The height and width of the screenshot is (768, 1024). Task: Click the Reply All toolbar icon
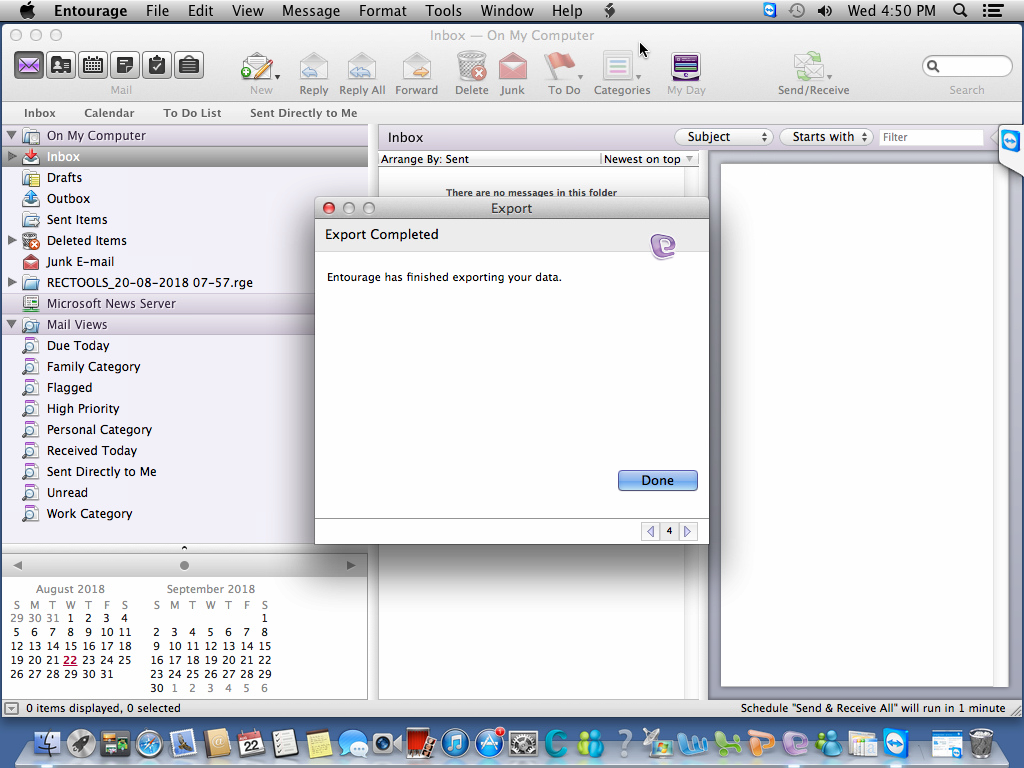(x=362, y=66)
